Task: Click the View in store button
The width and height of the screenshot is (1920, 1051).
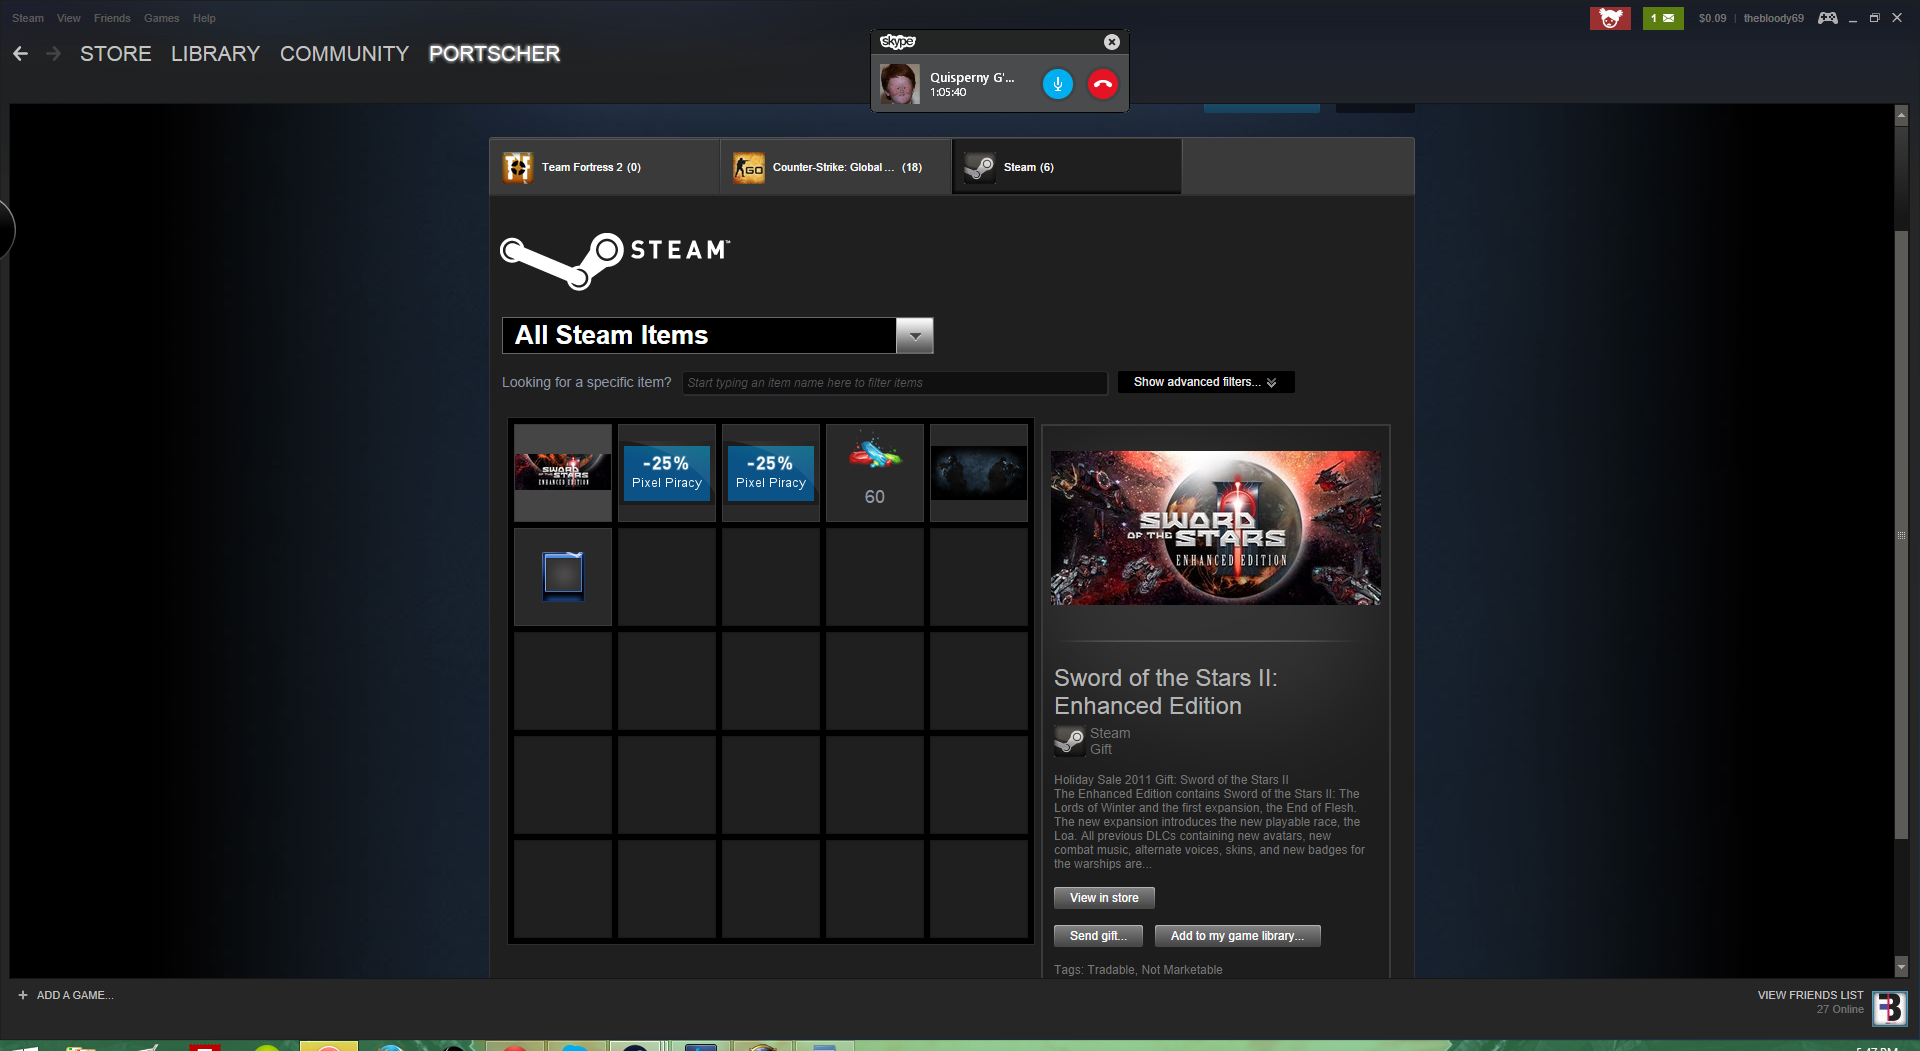Action: pyautogui.click(x=1104, y=898)
